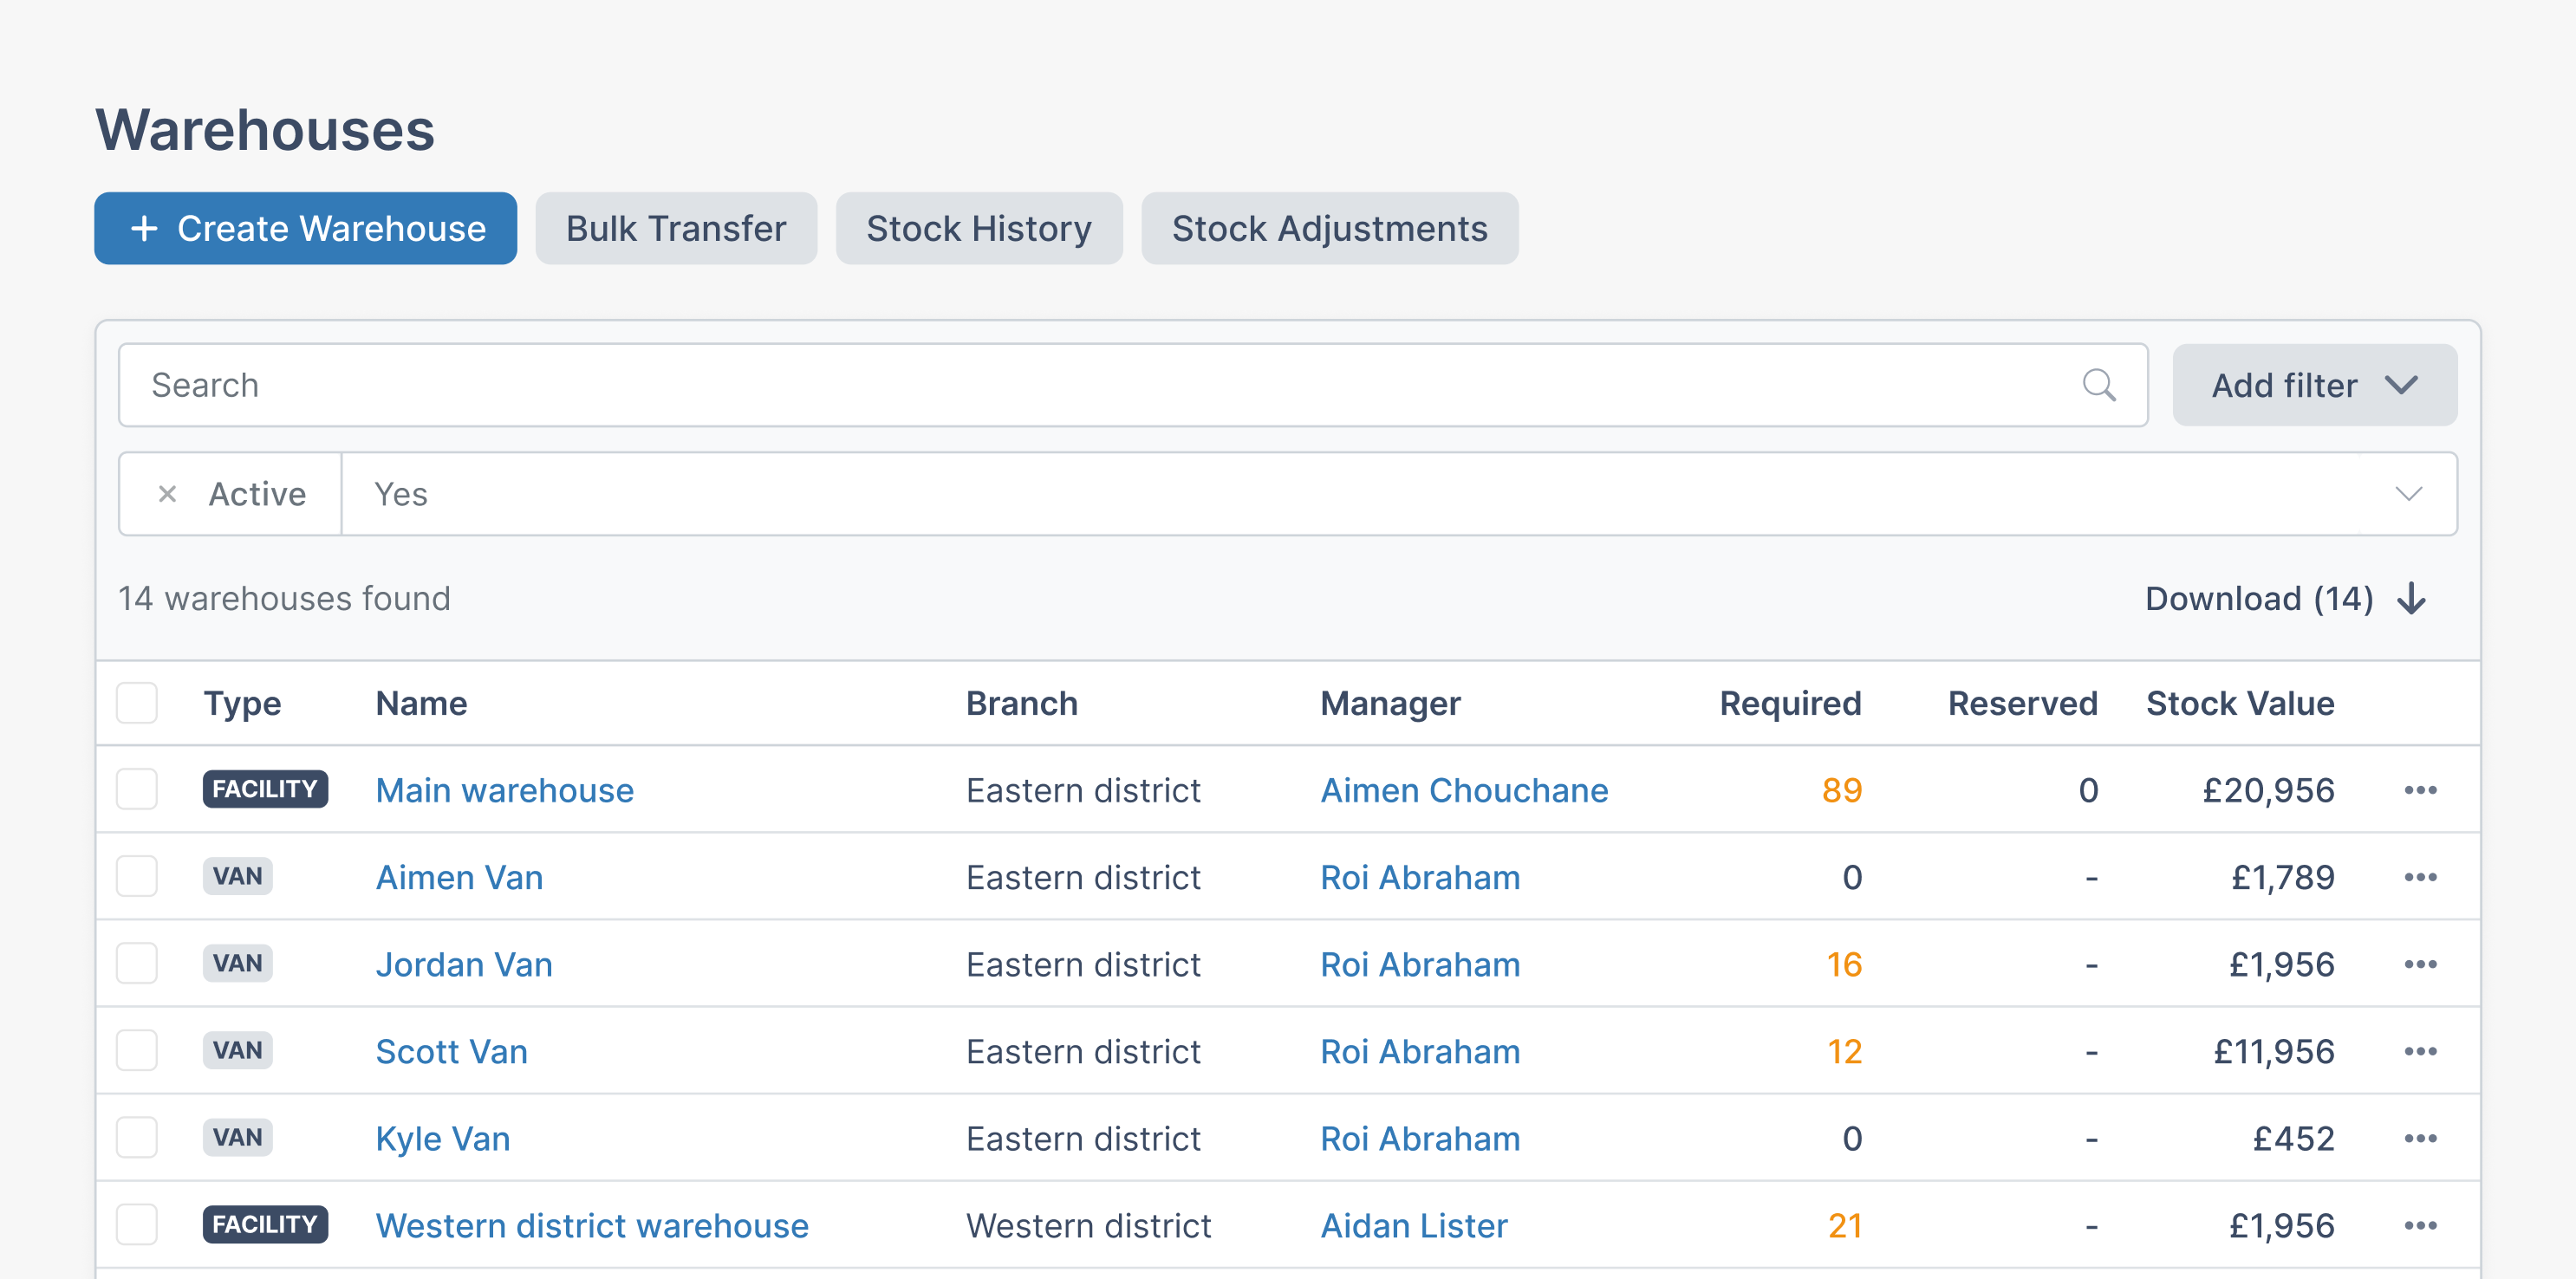Expand the Active filter Yes dropdown
Image resolution: width=2576 pixels, height=1279 pixels.
click(x=2408, y=494)
